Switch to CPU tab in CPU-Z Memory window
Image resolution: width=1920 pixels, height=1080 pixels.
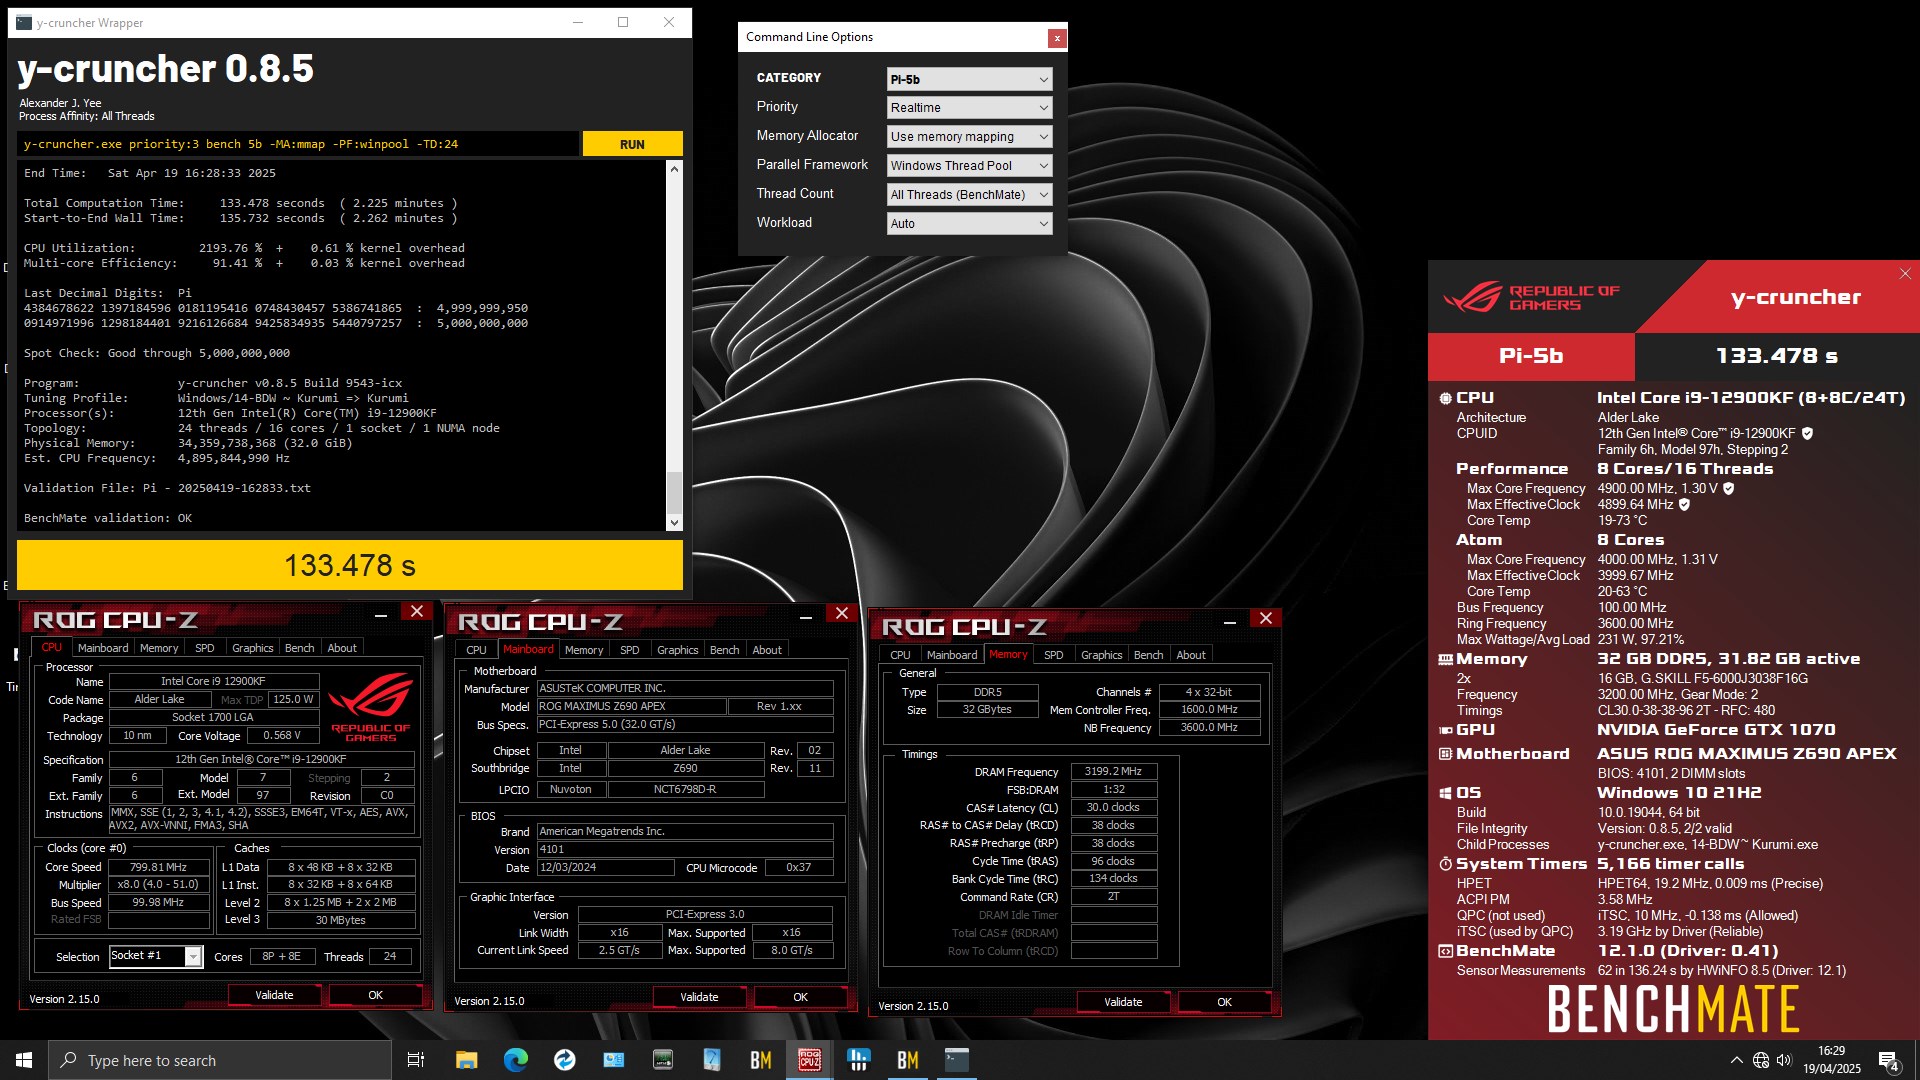[x=900, y=655]
